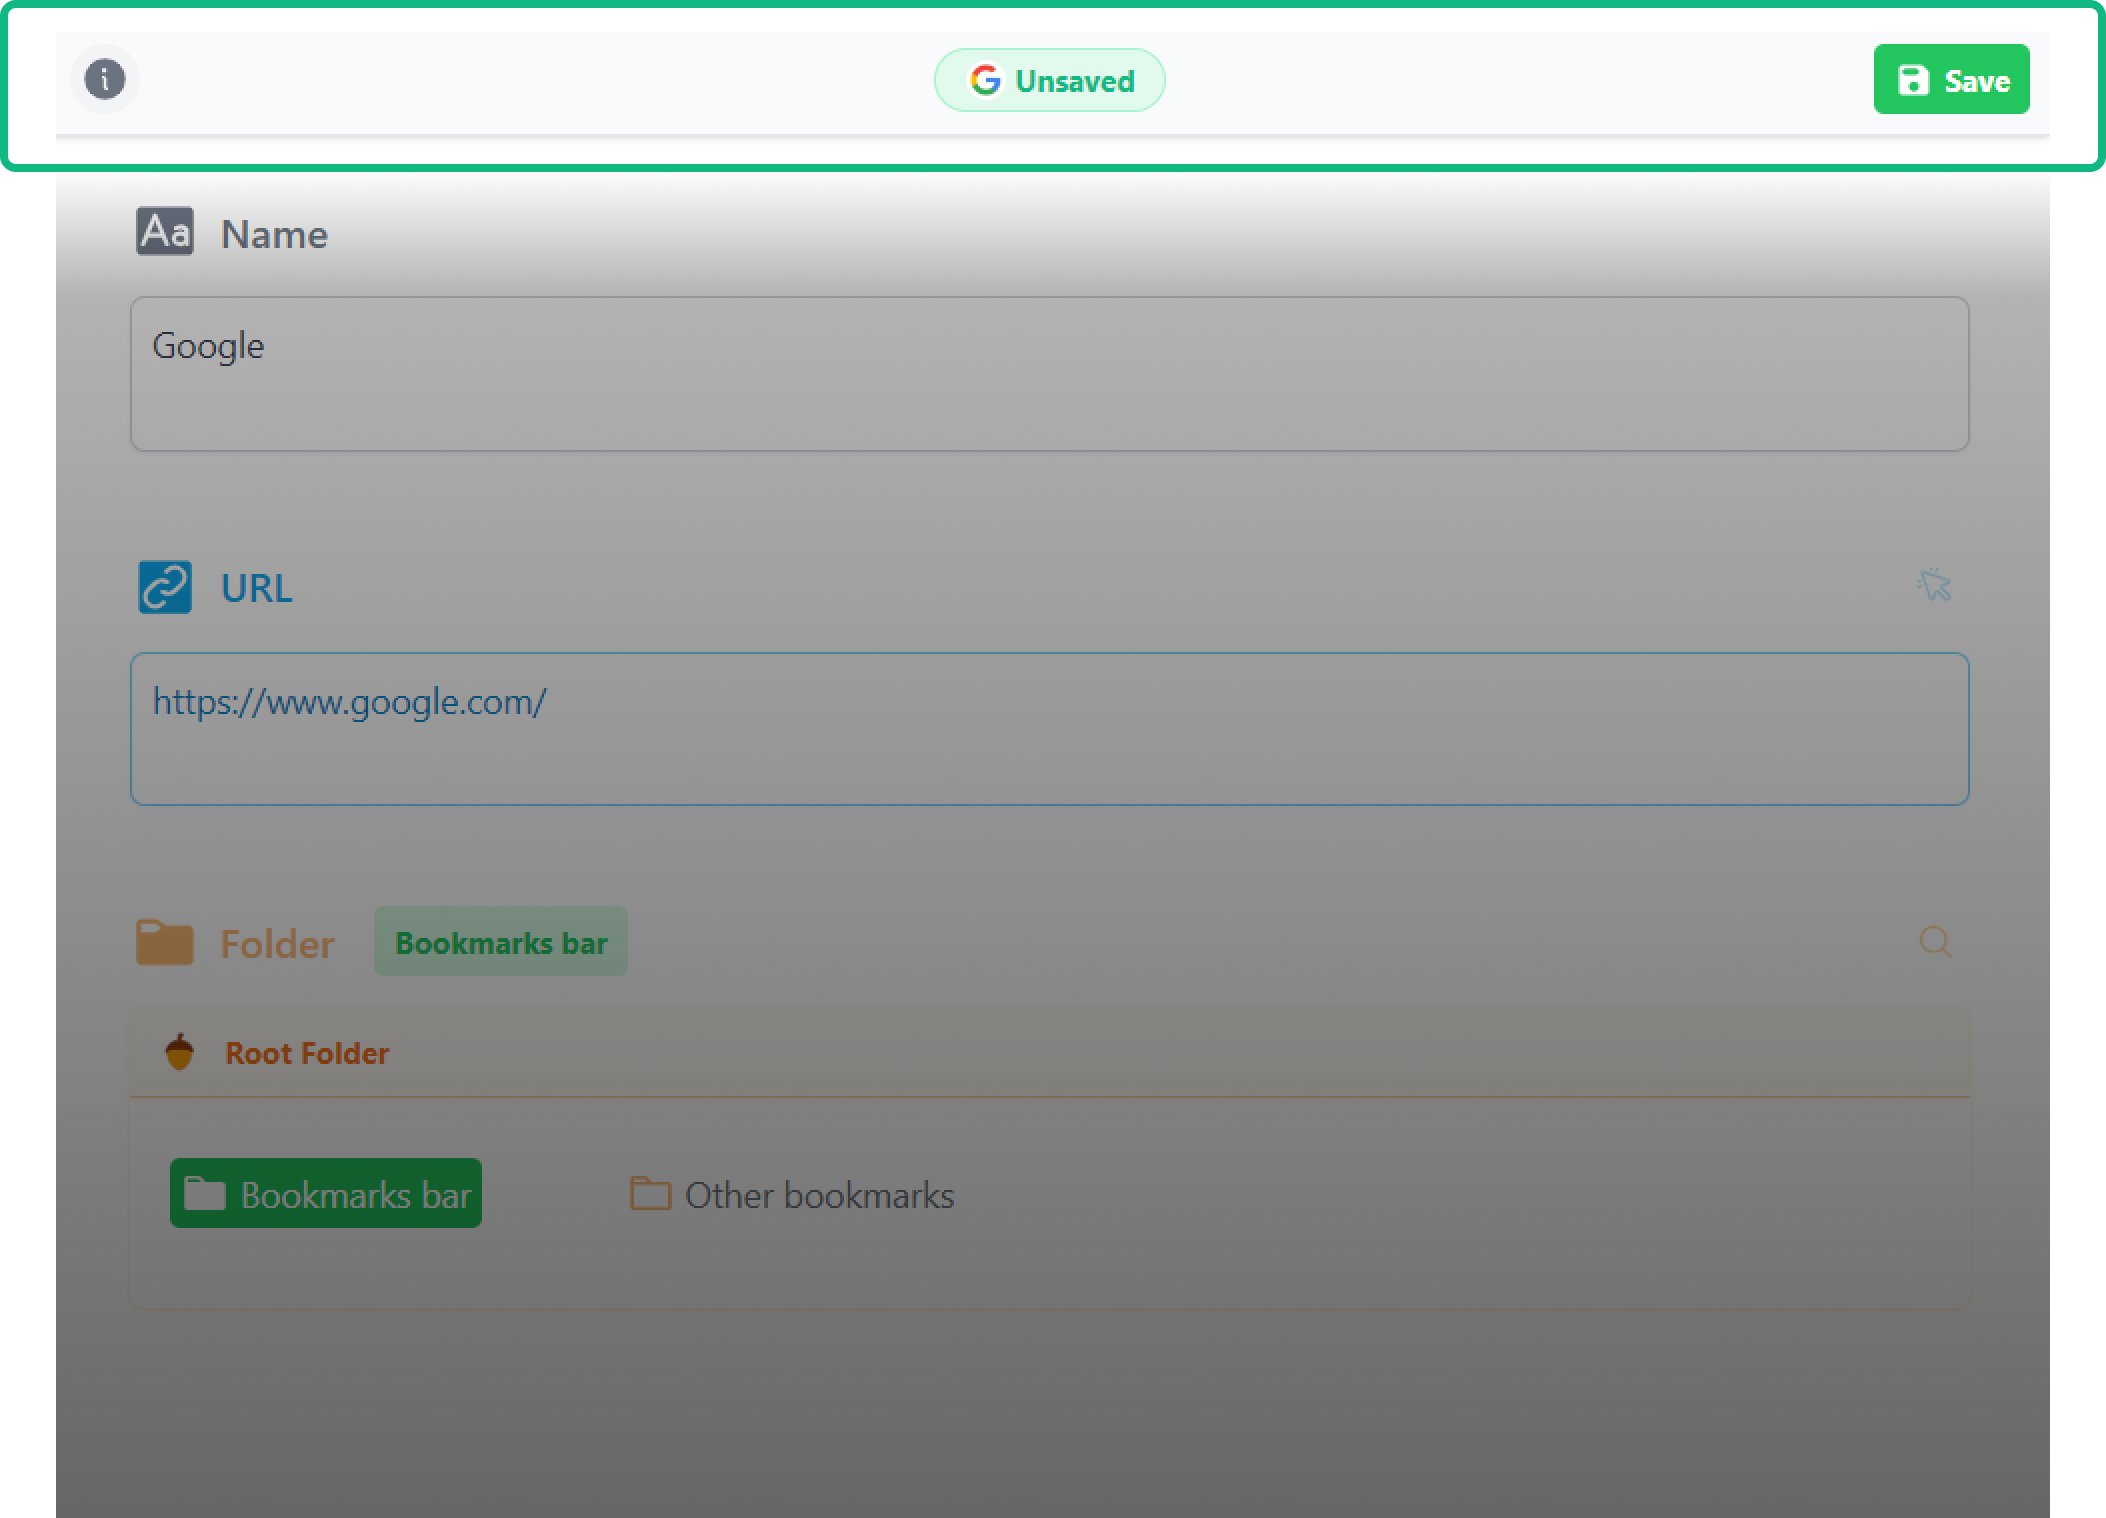
Task: Focus the Name field containing Google
Action: pos(1049,374)
